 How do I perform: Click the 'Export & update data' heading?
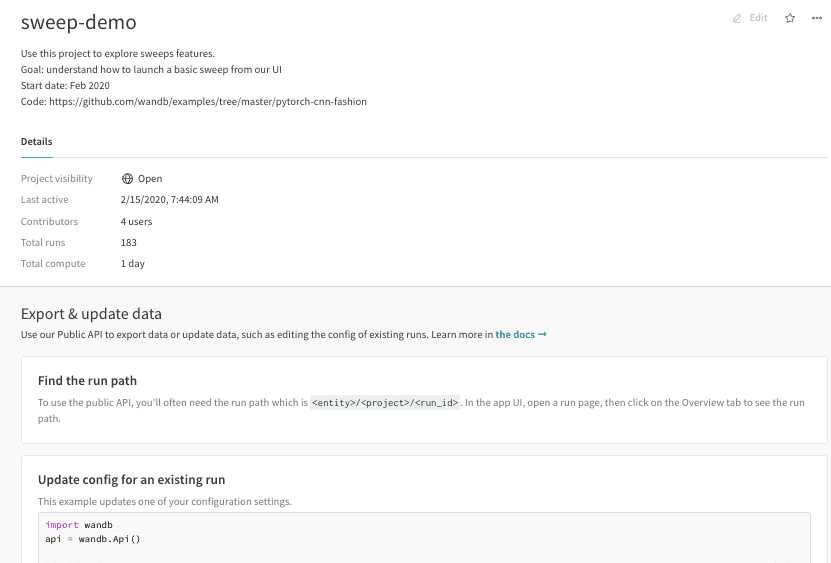[x=91, y=314]
